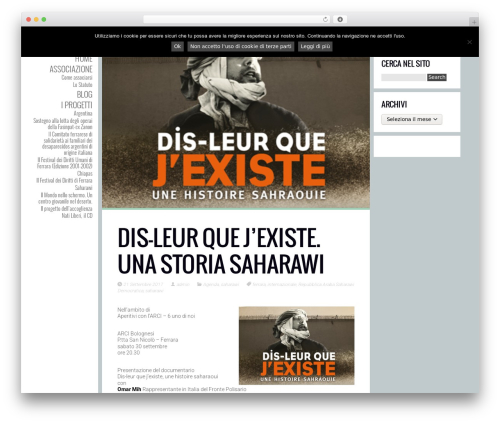This screenshot has width=500, height=423.
Task: Click the text 'ARCI Bolognesi'
Action: tap(136, 333)
